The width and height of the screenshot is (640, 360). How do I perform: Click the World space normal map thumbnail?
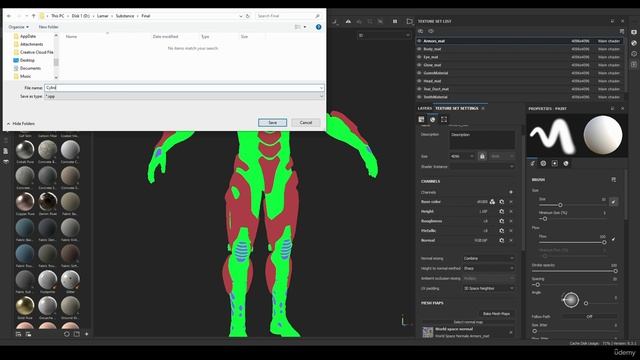pyautogui.click(x=427, y=332)
